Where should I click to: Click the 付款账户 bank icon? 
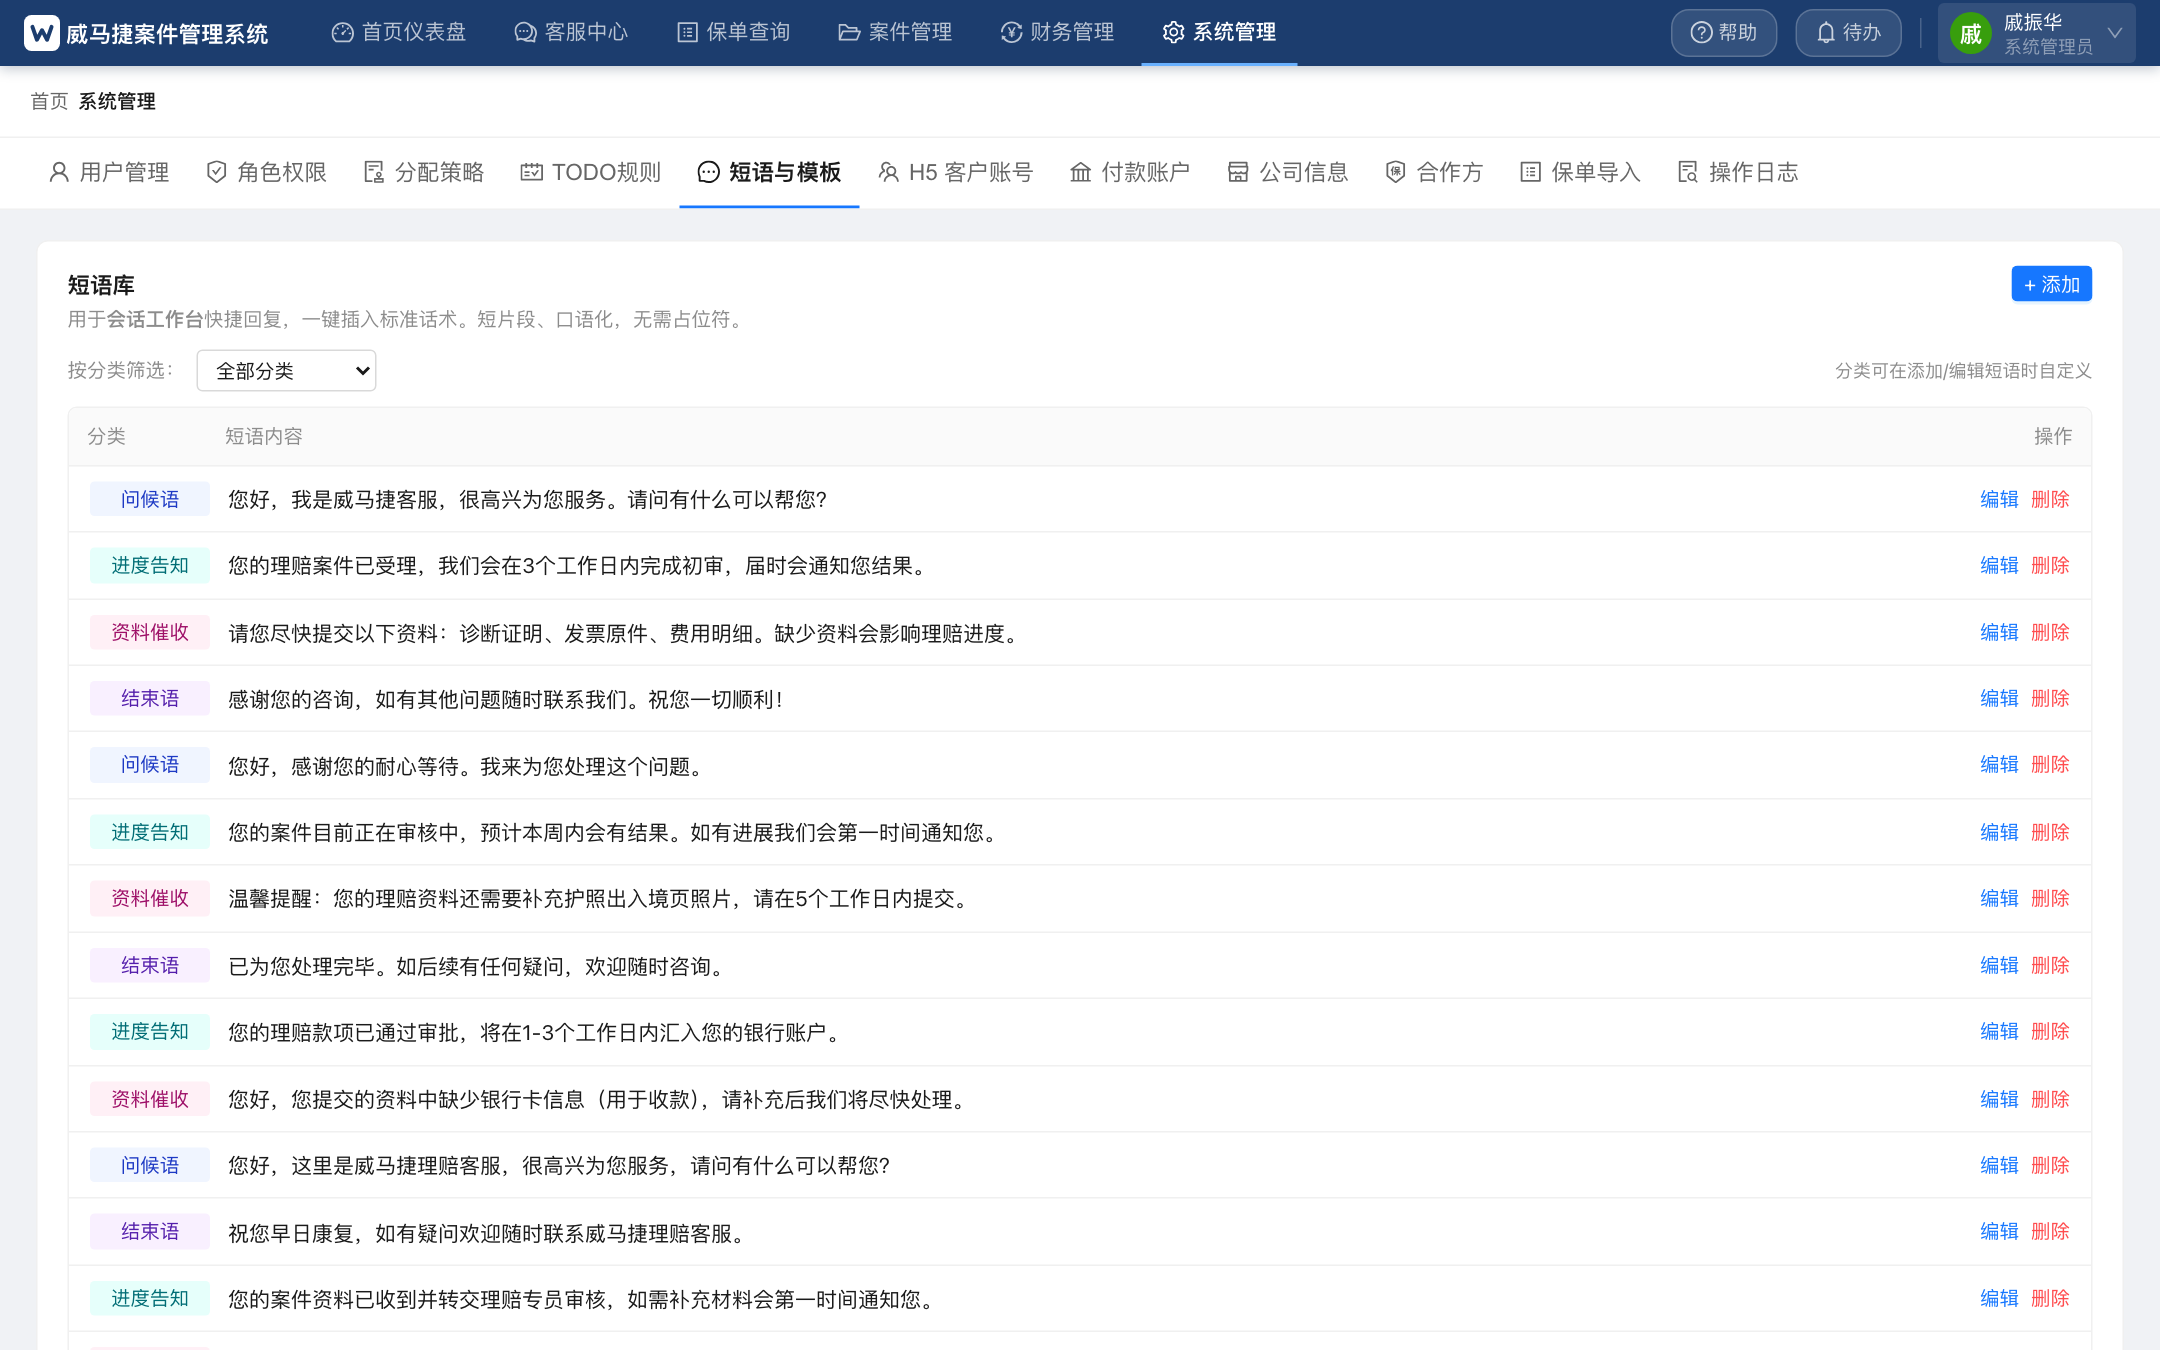[1081, 172]
